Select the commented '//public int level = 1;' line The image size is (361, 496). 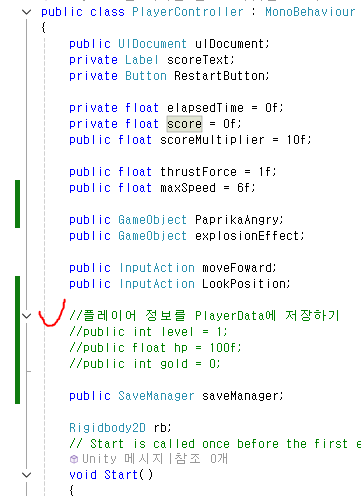[148, 332]
